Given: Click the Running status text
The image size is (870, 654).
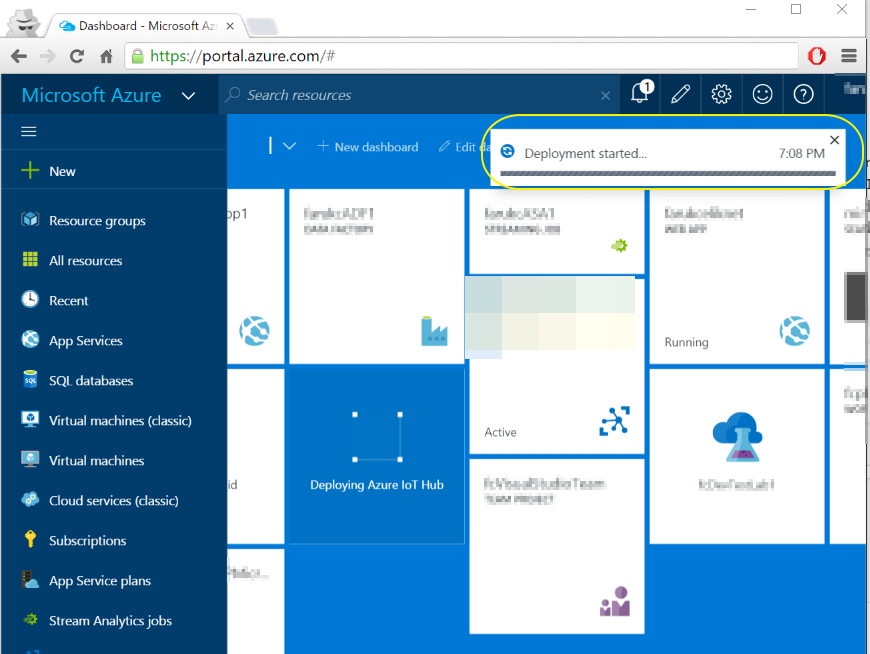Looking at the screenshot, I should 686,342.
